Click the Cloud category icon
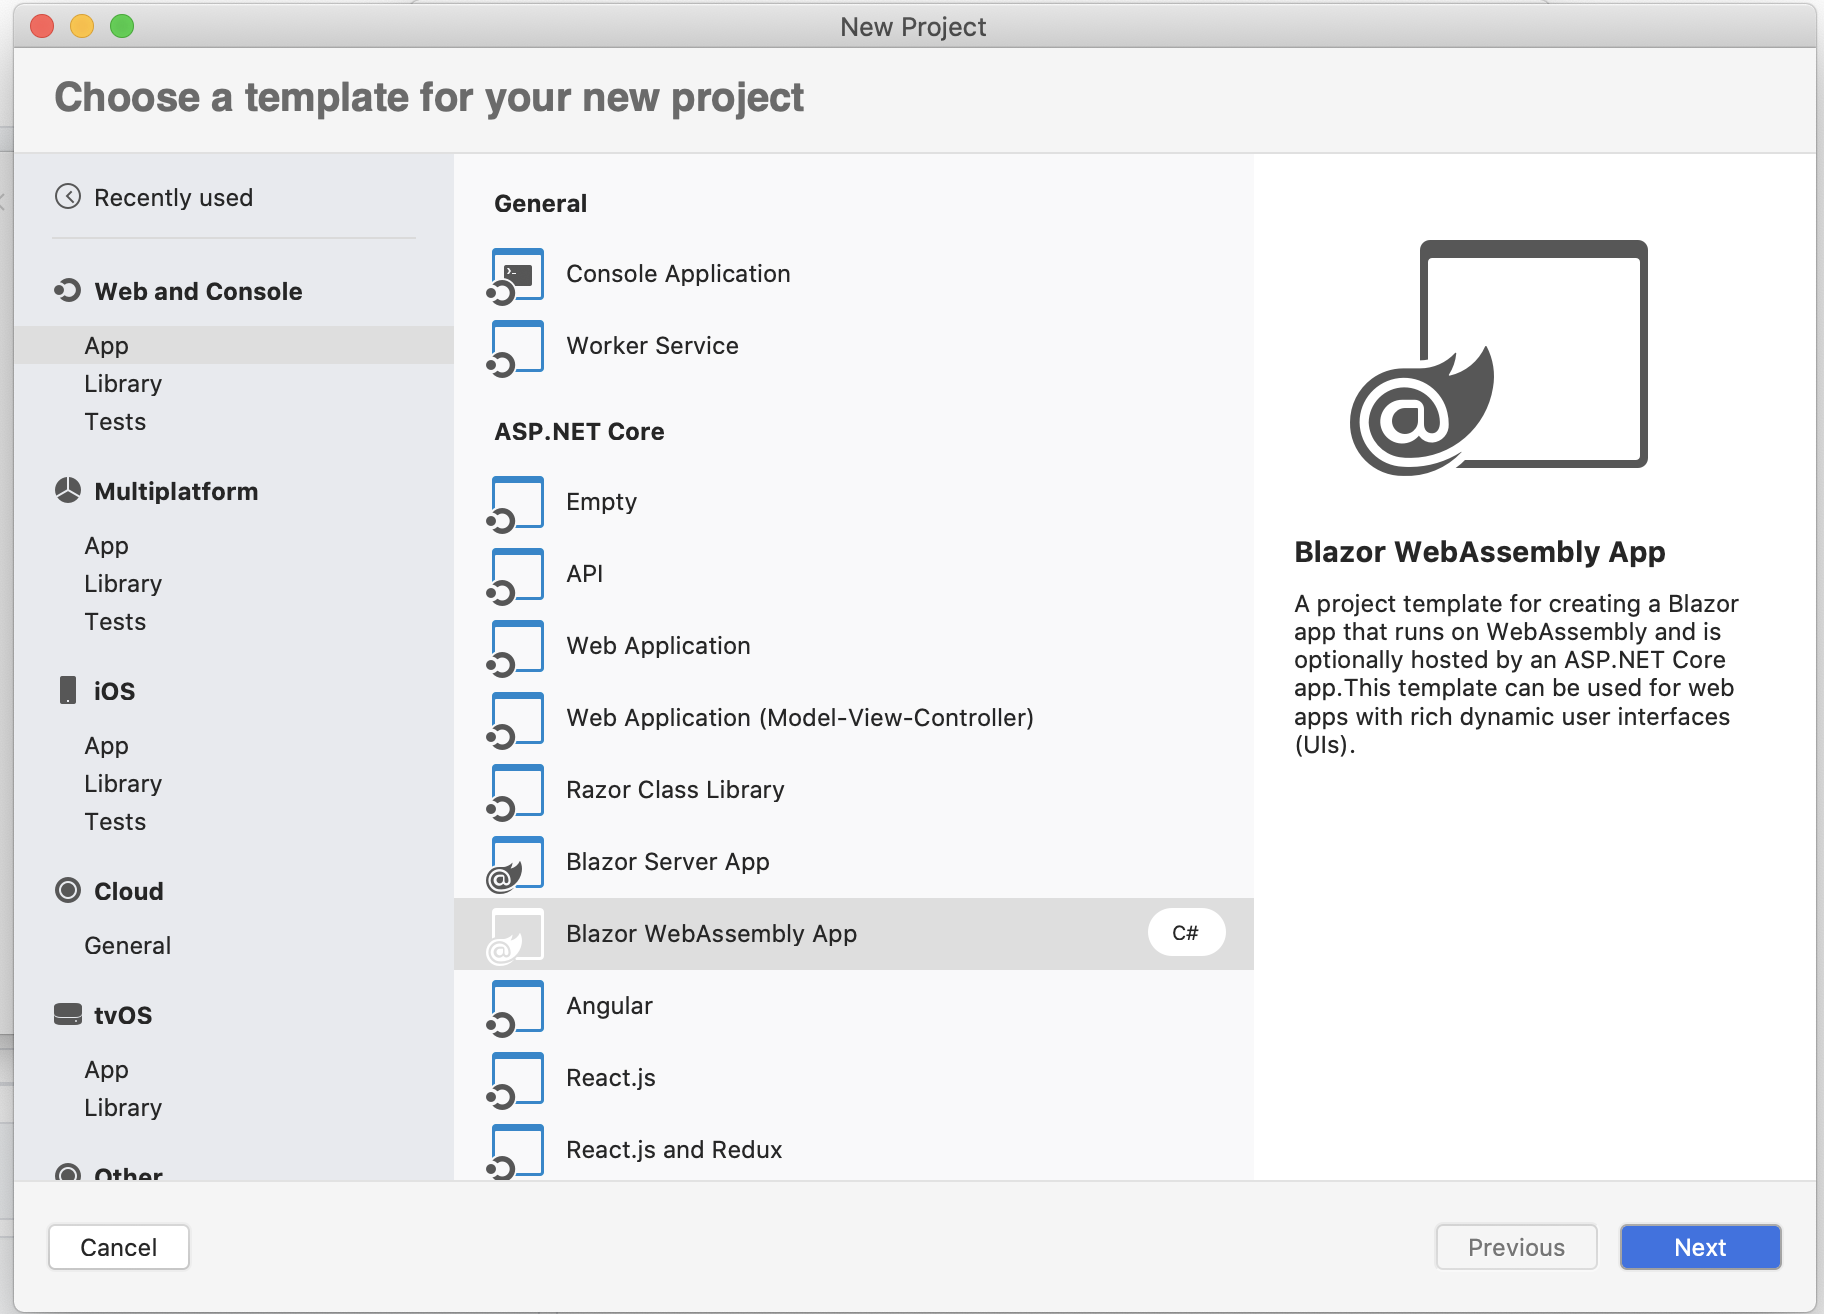Image resolution: width=1824 pixels, height=1314 pixels. (x=67, y=891)
